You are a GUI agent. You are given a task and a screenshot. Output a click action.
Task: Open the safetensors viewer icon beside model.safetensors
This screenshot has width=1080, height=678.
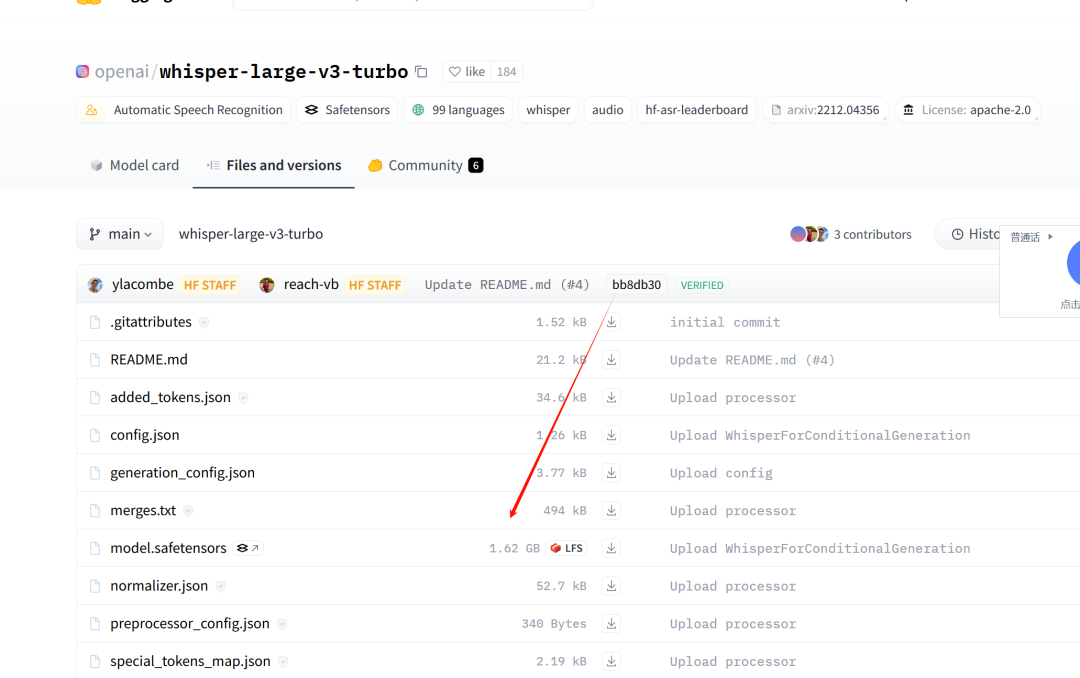pyautogui.click(x=248, y=548)
